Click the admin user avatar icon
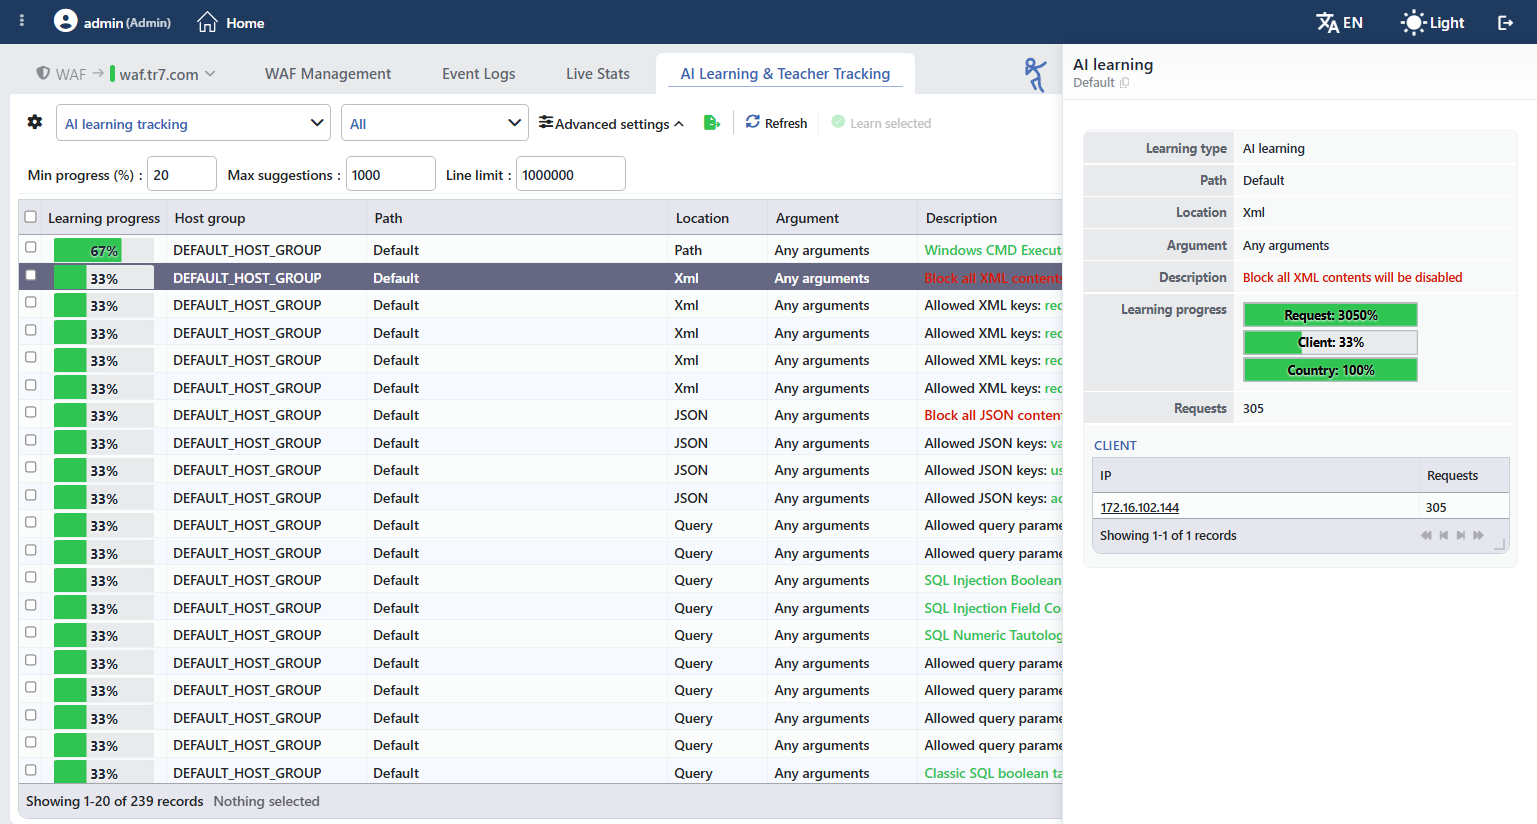The height and width of the screenshot is (824, 1537). pos(65,21)
